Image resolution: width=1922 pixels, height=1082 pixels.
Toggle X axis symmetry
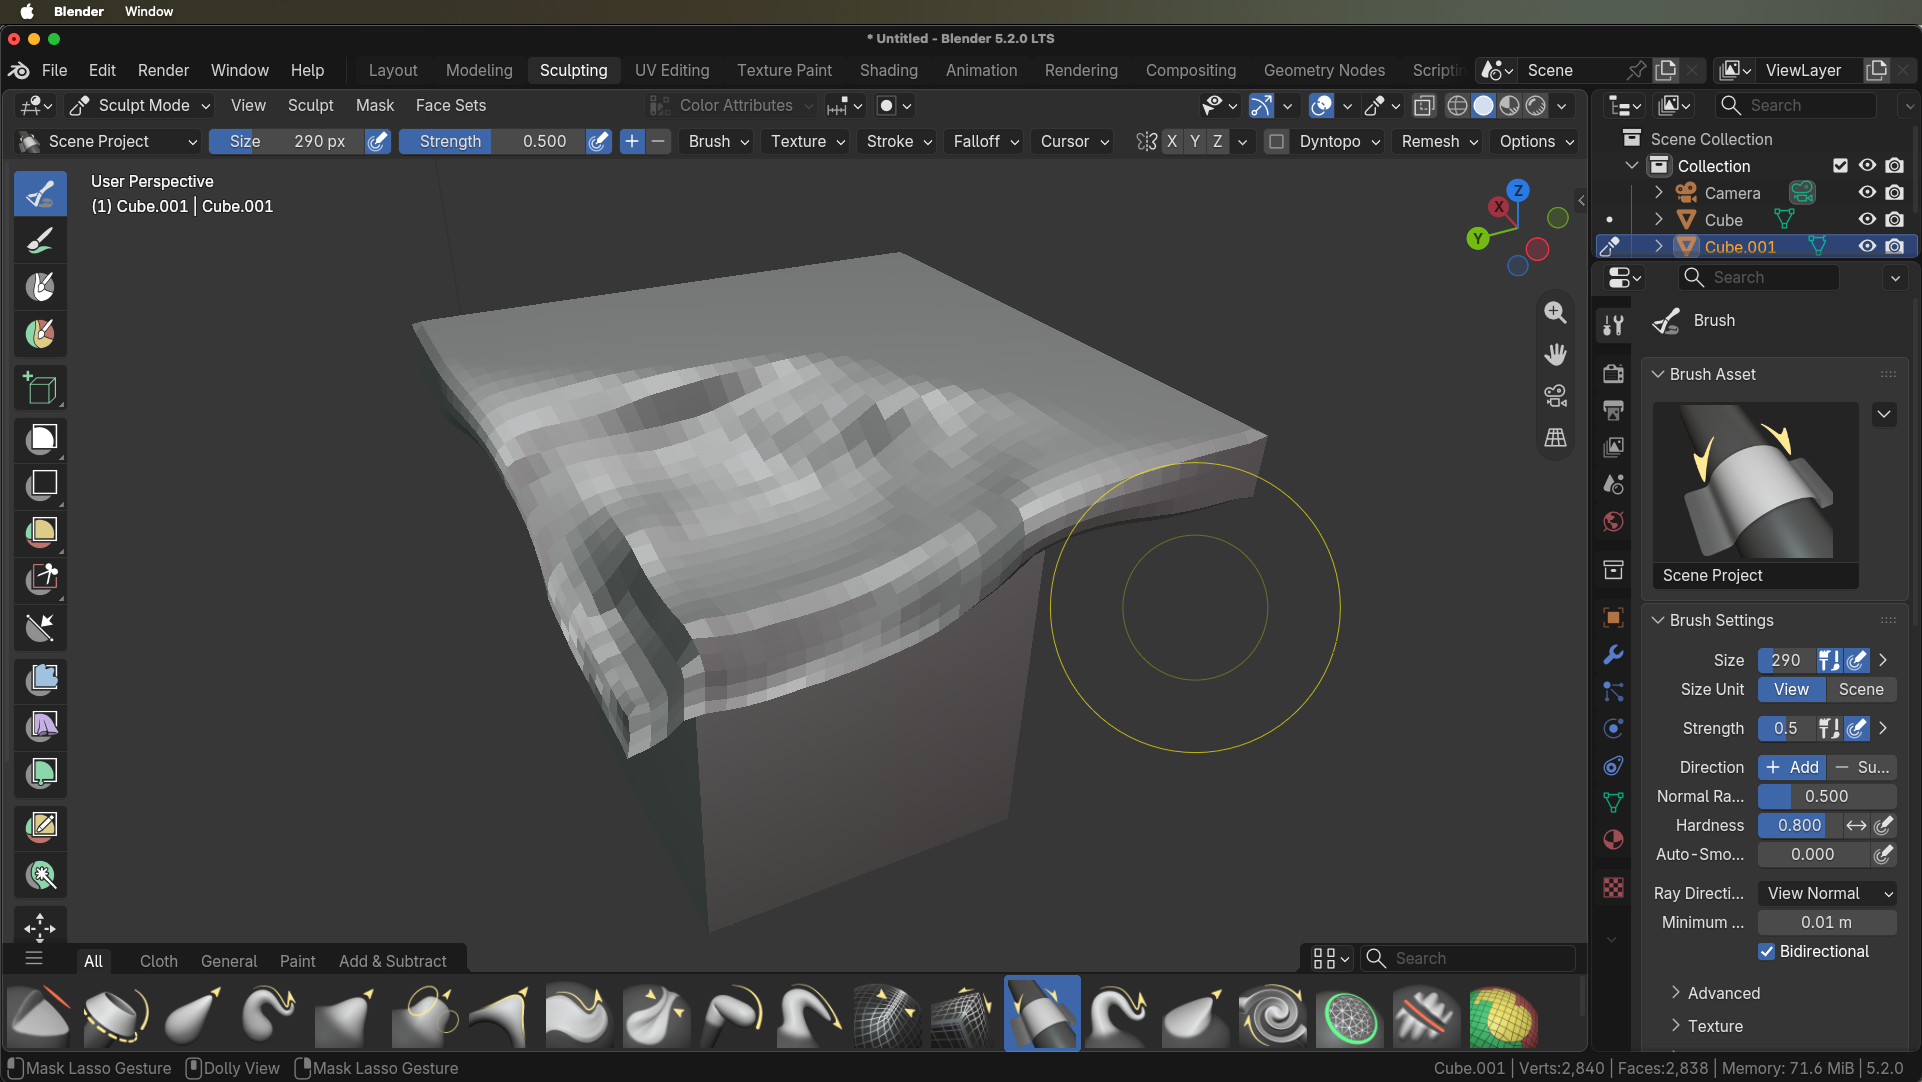(1172, 141)
